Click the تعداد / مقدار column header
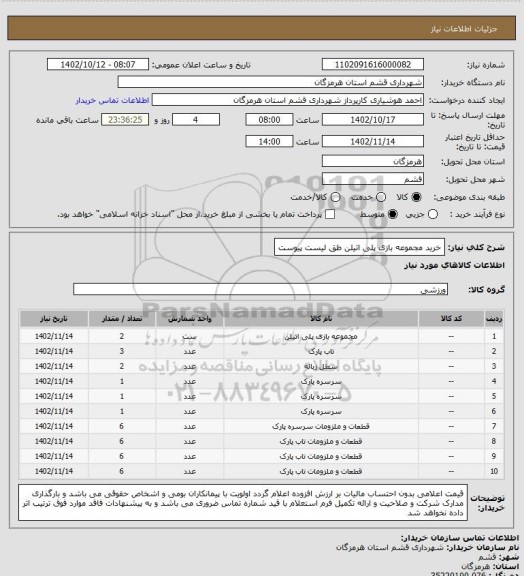Image resolution: width=524 pixels, height=576 pixels. (122, 319)
